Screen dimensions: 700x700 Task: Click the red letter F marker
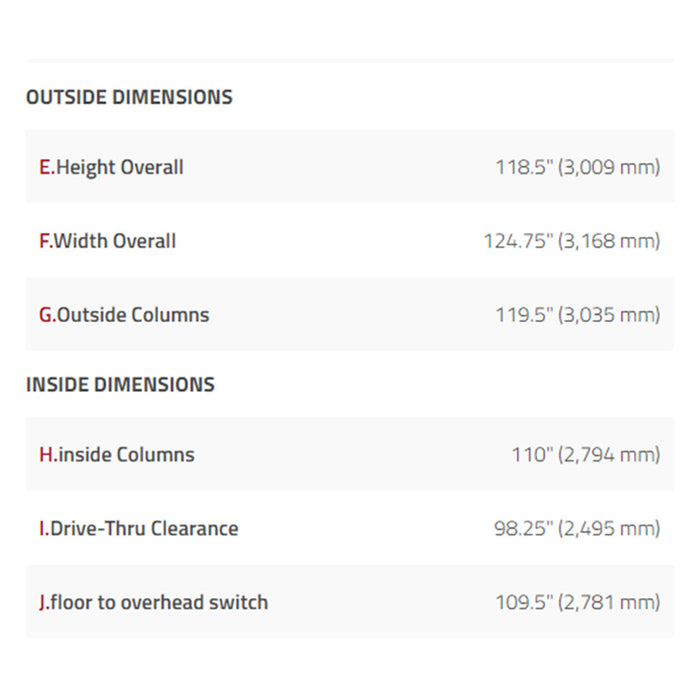point(46,241)
